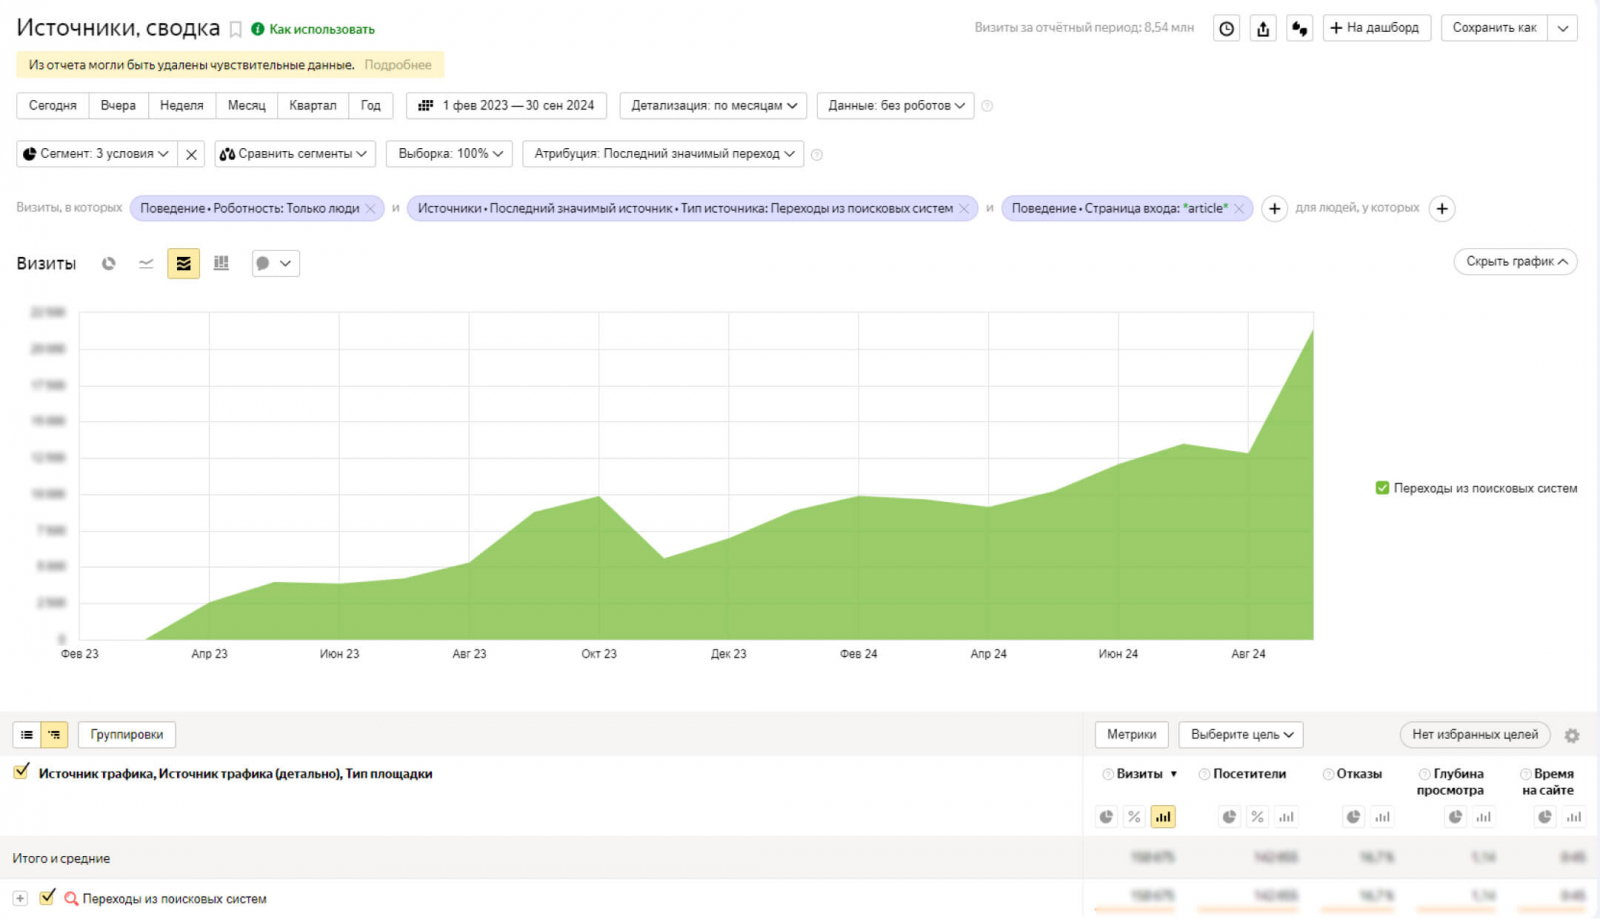
Task: Switch to column chart view icon
Action: click(x=221, y=263)
